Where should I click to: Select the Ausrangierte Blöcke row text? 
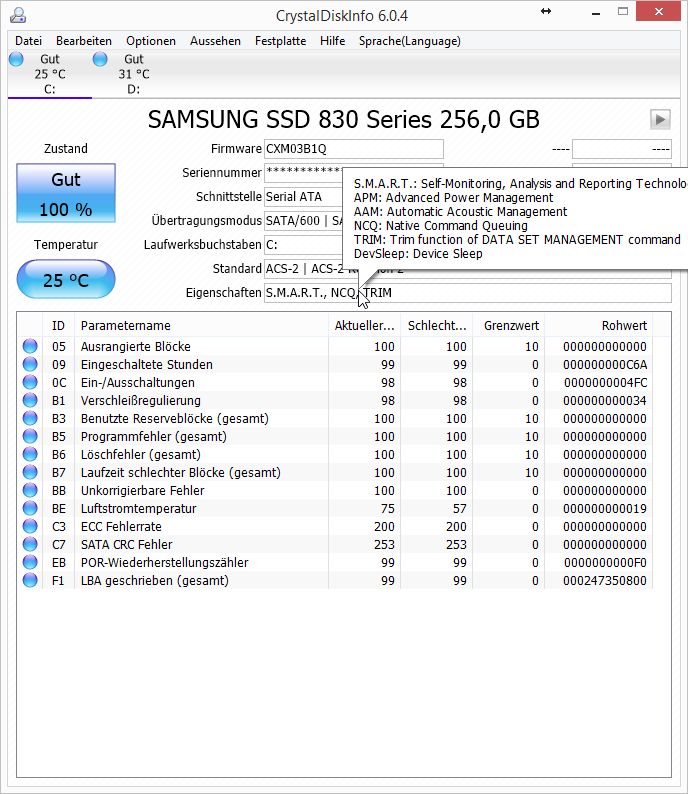tap(136, 347)
